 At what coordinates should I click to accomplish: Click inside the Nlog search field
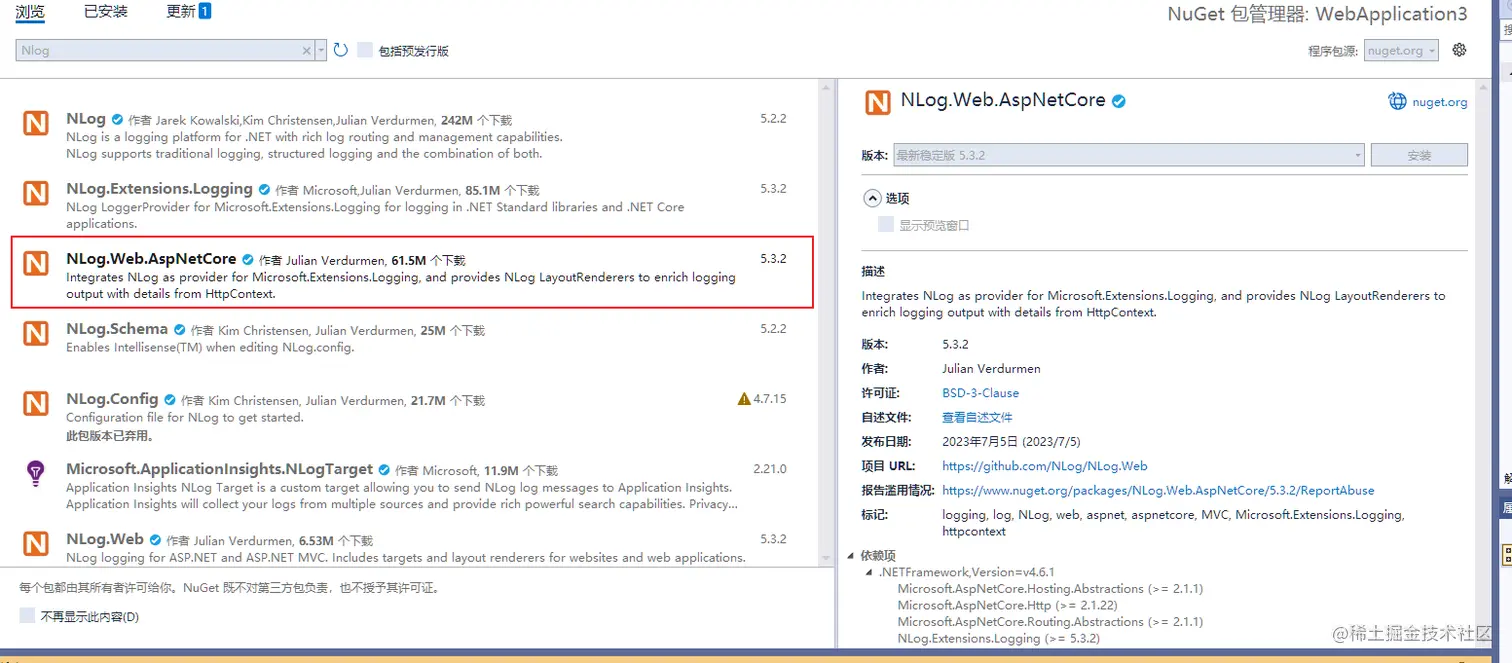click(160, 50)
